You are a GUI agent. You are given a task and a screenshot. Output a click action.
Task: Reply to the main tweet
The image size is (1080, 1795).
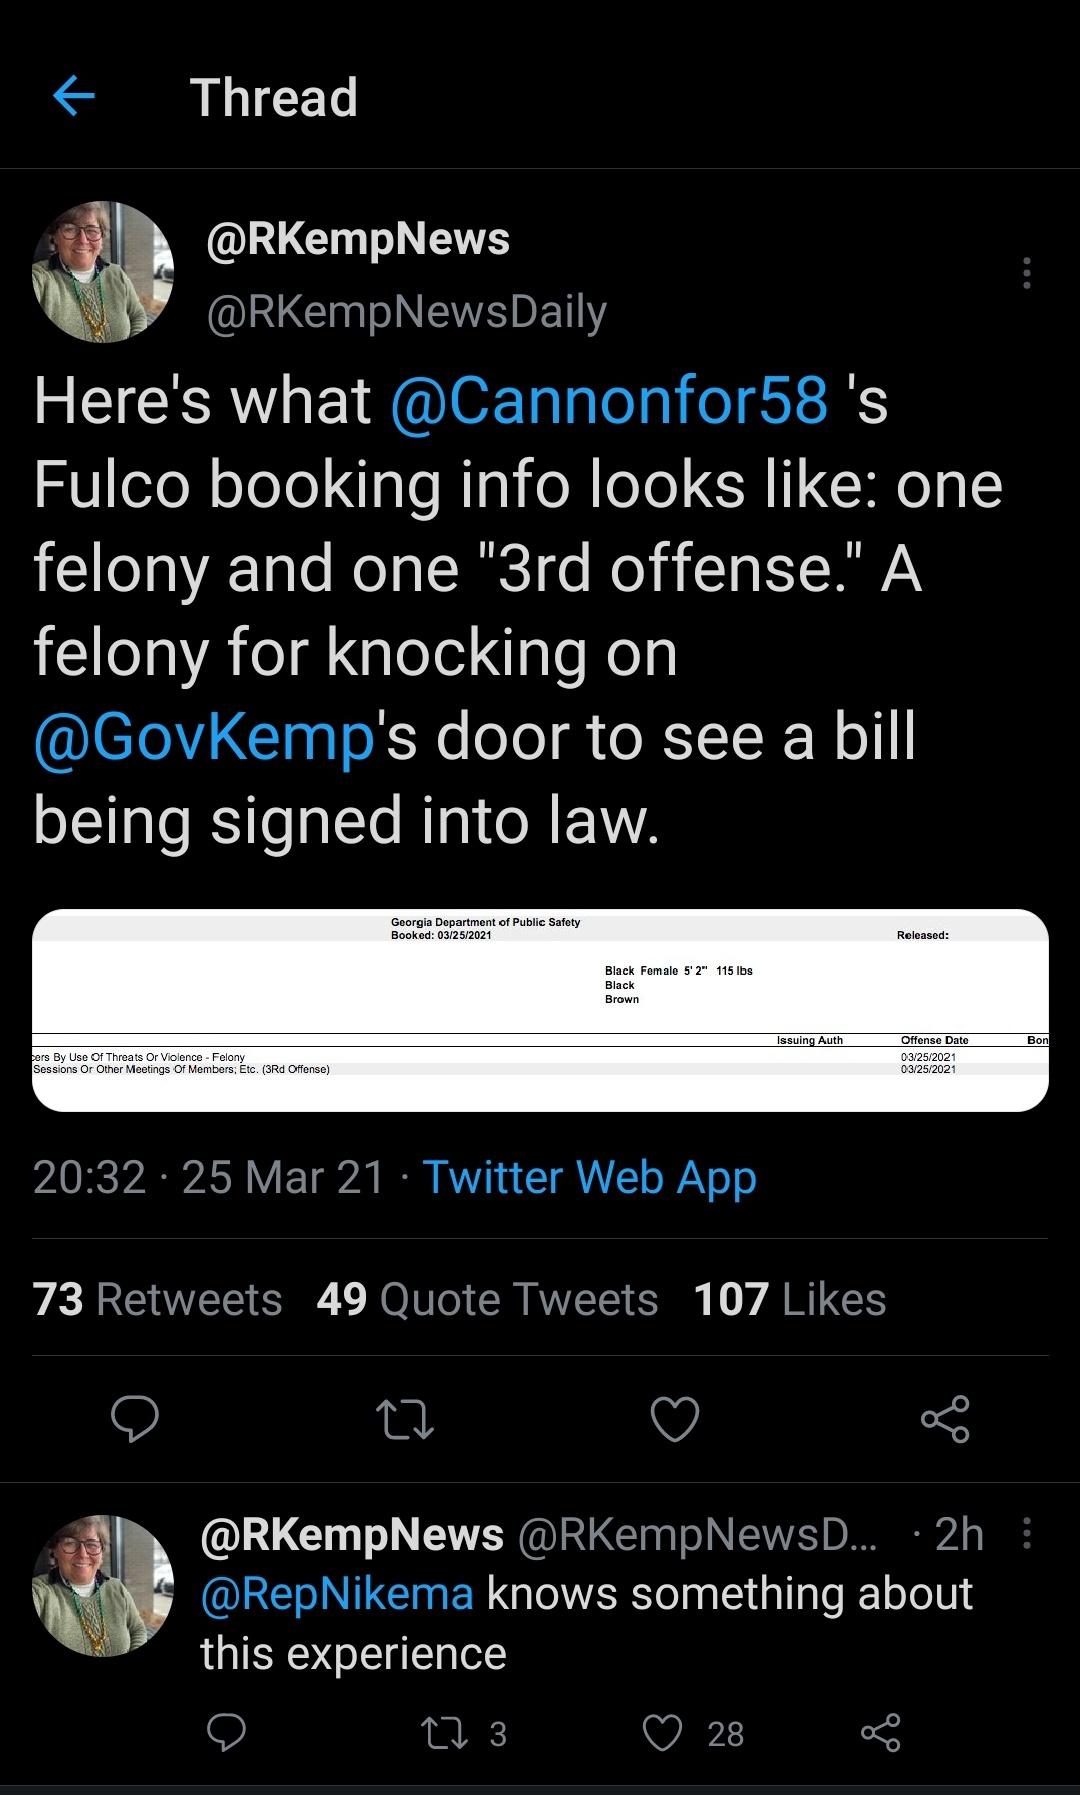point(134,1419)
